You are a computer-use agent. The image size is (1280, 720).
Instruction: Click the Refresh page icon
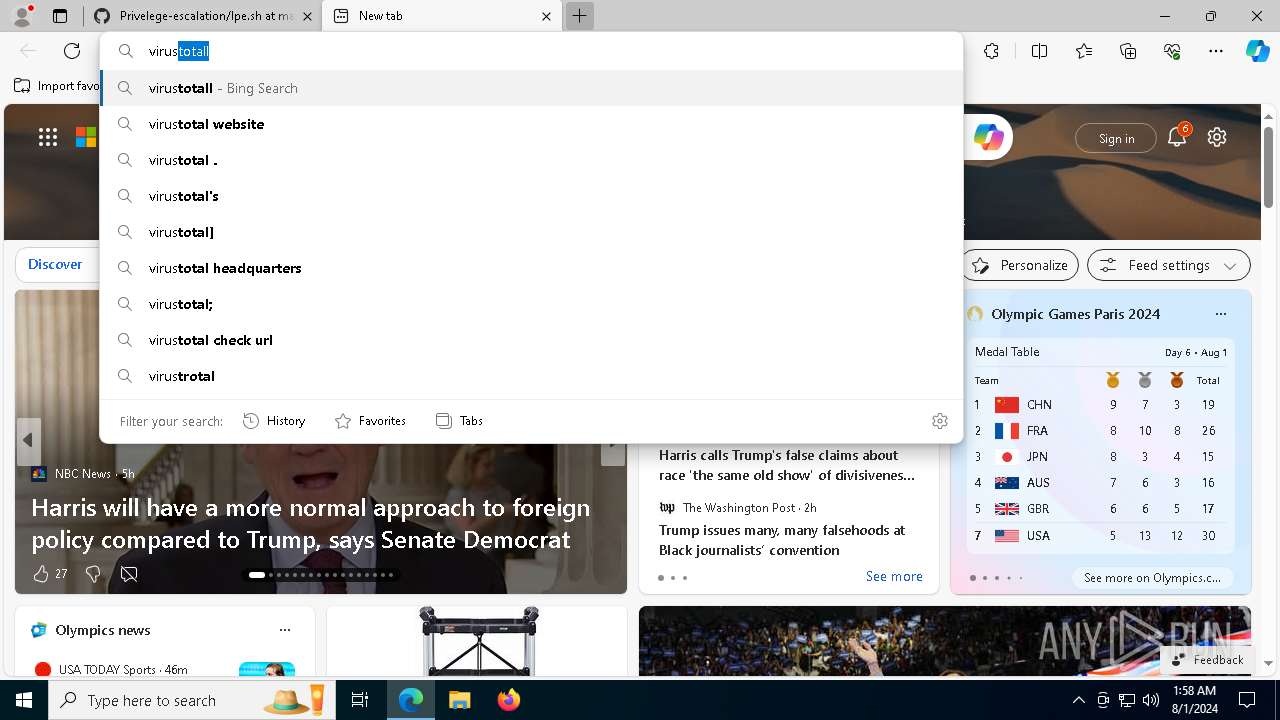coord(72,51)
